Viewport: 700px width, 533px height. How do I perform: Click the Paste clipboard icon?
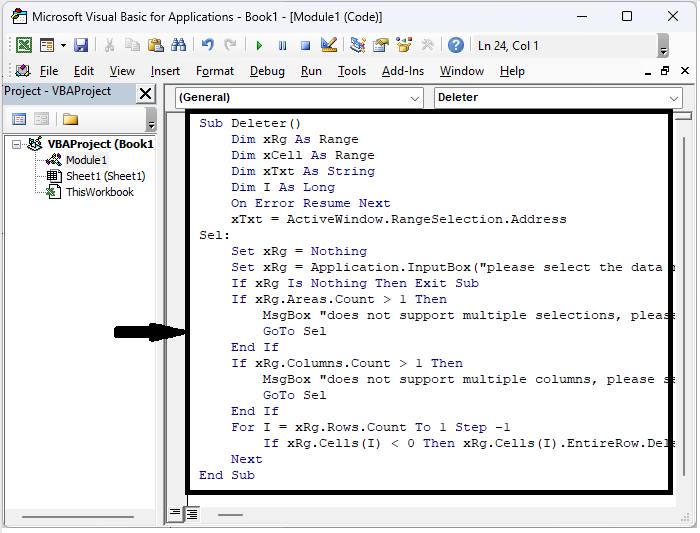pos(155,45)
